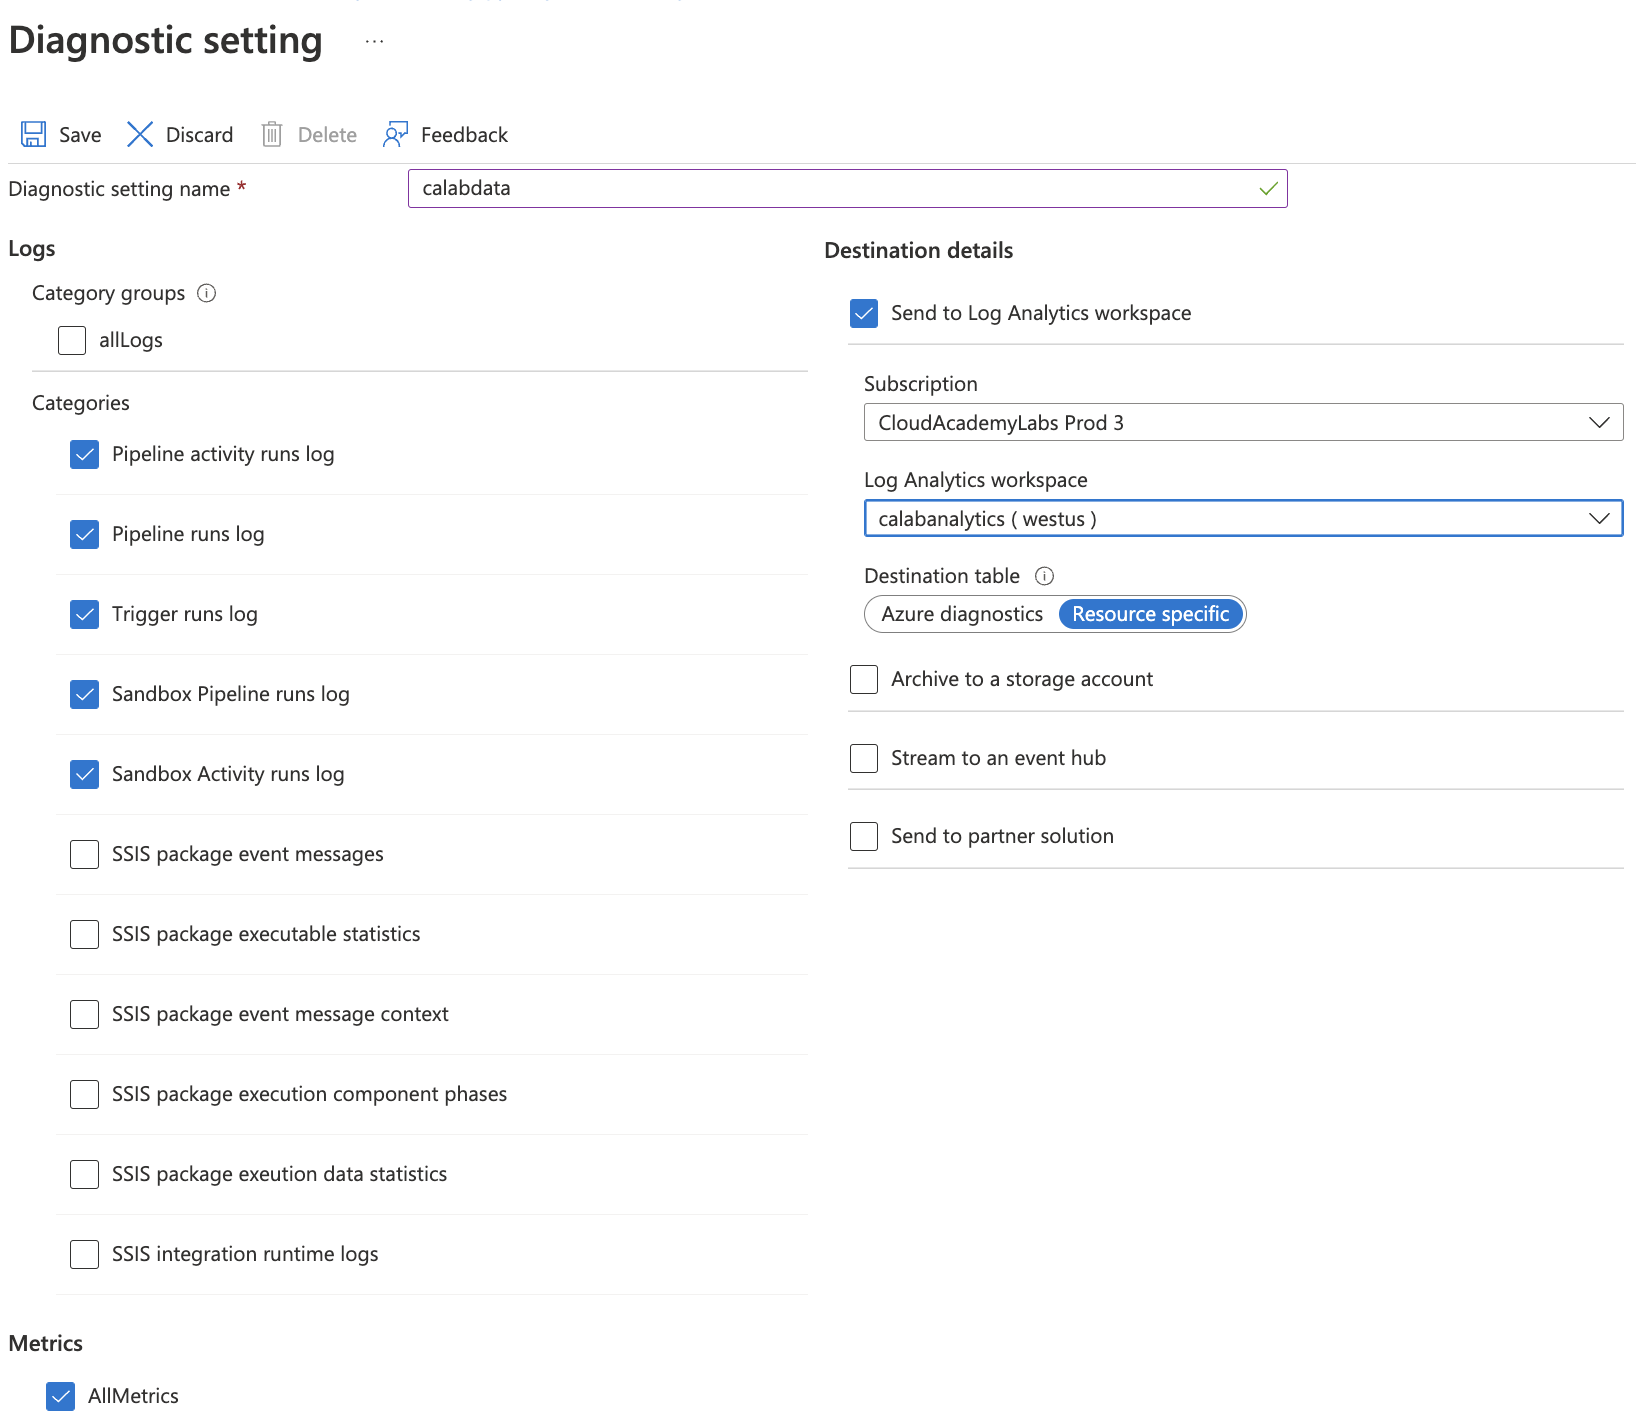The width and height of the screenshot is (1636, 1420).
Task: Select SSIS integration runtime logs checkbox
Action: [85, 1254]
